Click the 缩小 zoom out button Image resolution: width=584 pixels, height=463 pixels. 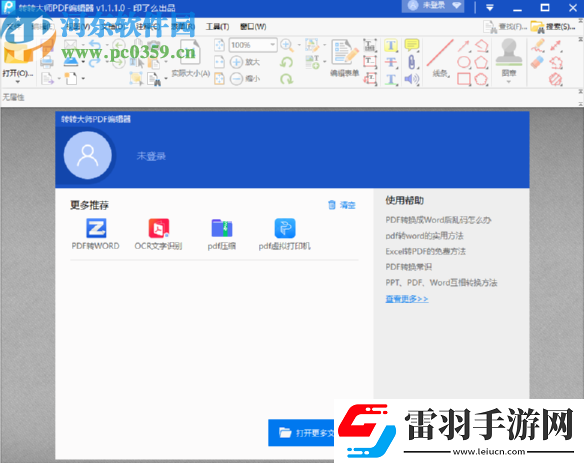pyautogui.click(x=245, y=79)
